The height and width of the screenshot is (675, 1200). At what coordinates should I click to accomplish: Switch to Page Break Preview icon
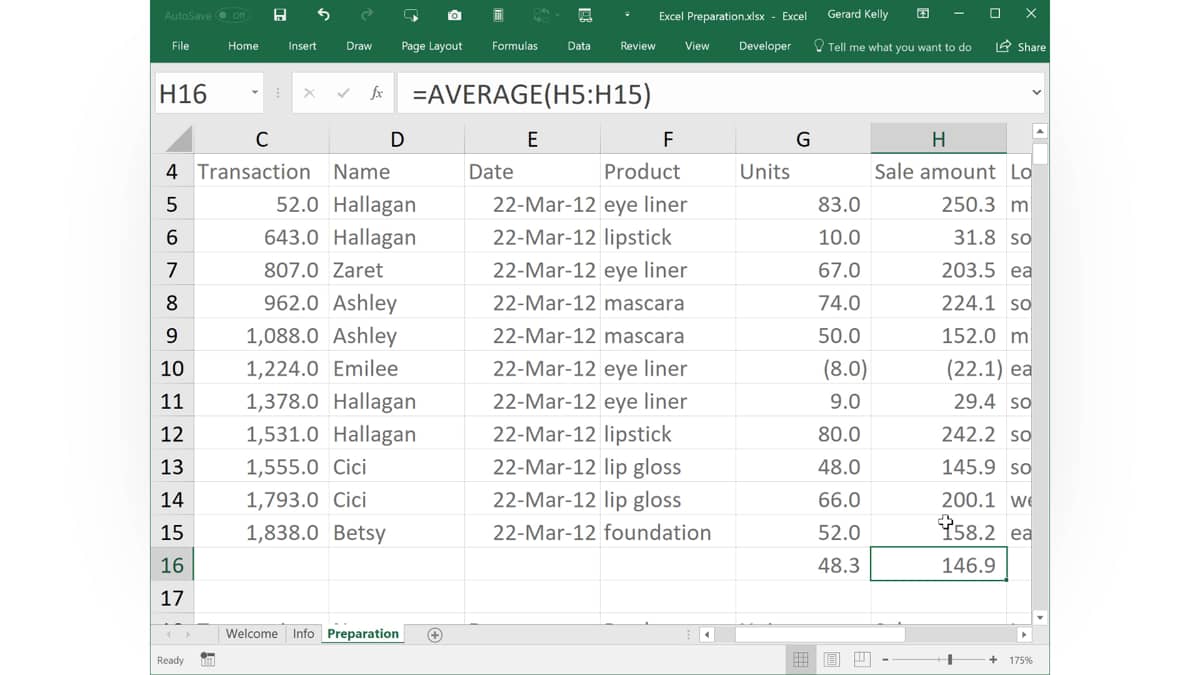coord(862,660)
